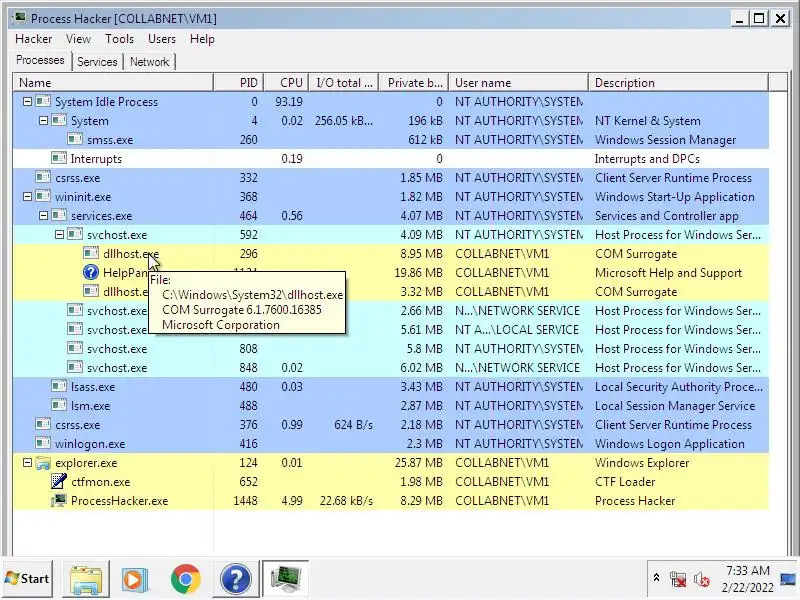The width and height of the screenshot is (800, 600).
Task: Click the ctfmon.exe pen icon
Action: point(59,481)
